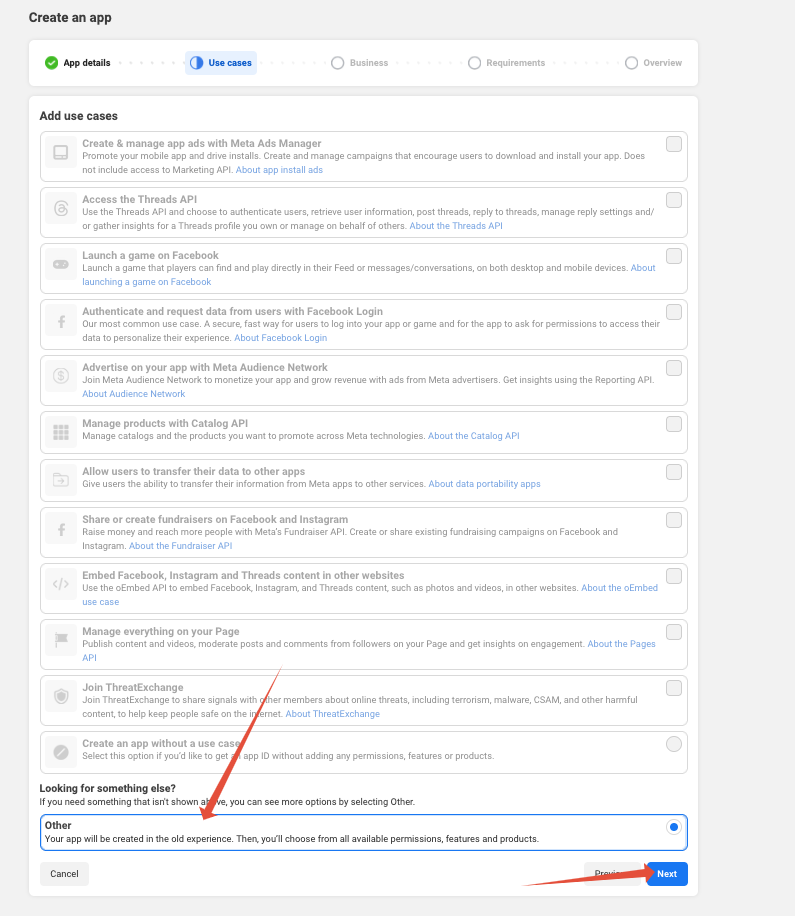Screen dimensions: 795x916
Task: Click the Business step circle icon
Action: click(x=338, y=63)
